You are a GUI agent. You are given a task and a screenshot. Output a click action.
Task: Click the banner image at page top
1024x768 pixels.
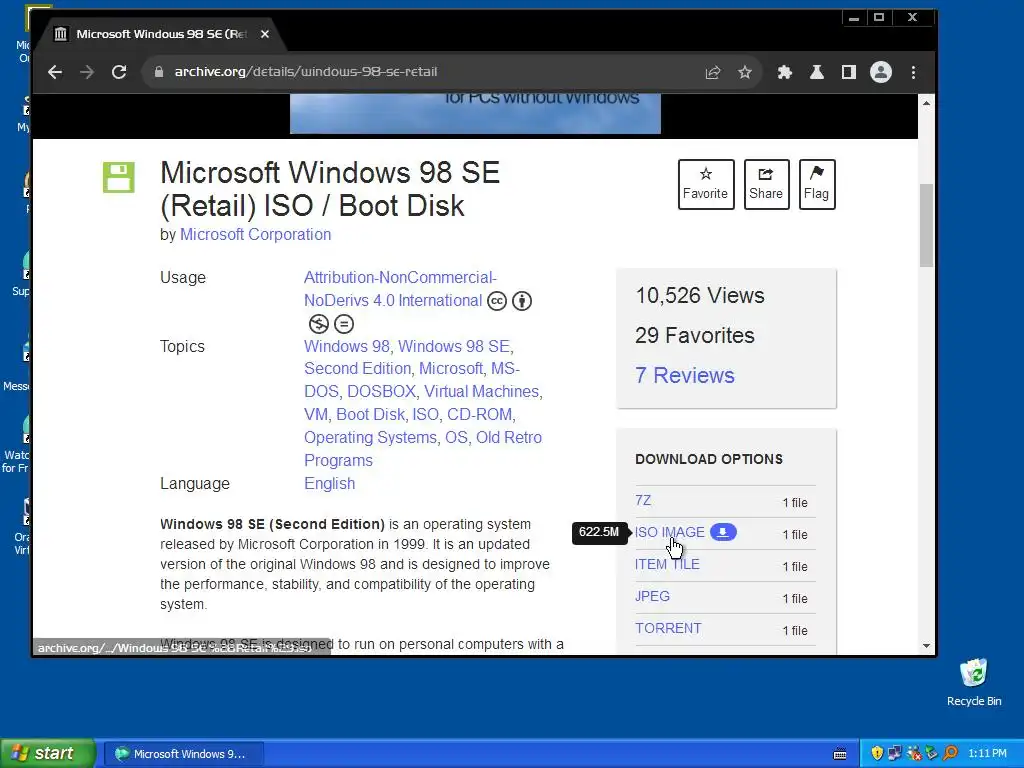coord(475,114)
